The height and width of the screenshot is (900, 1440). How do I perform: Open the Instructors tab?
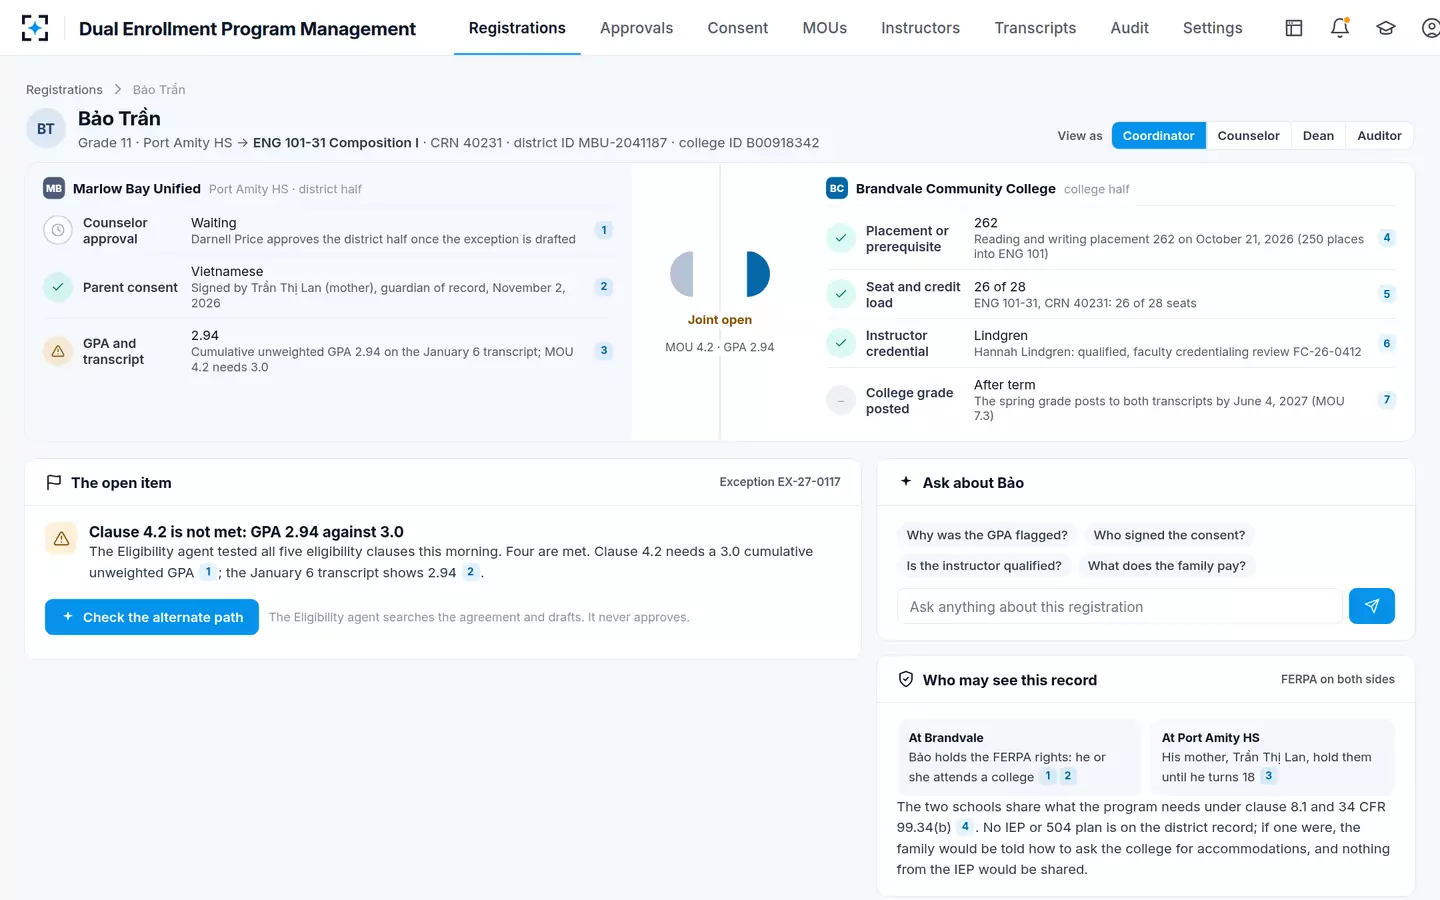(x=920, y=28)
